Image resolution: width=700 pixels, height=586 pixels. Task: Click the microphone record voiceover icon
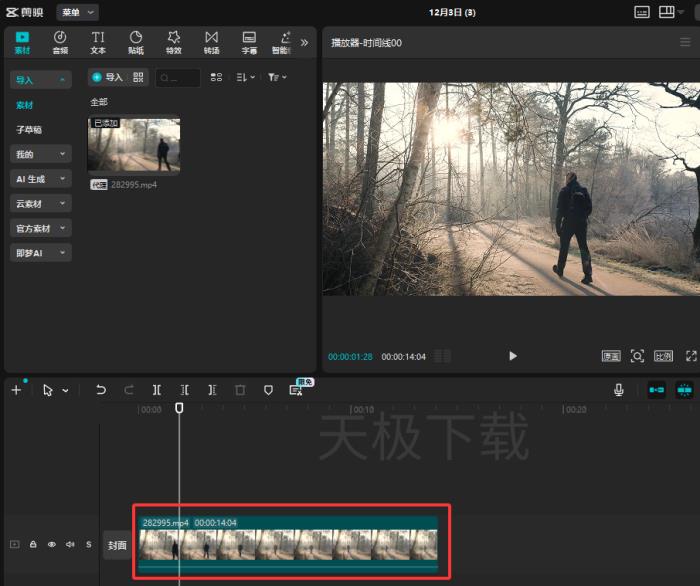(619, 390)
